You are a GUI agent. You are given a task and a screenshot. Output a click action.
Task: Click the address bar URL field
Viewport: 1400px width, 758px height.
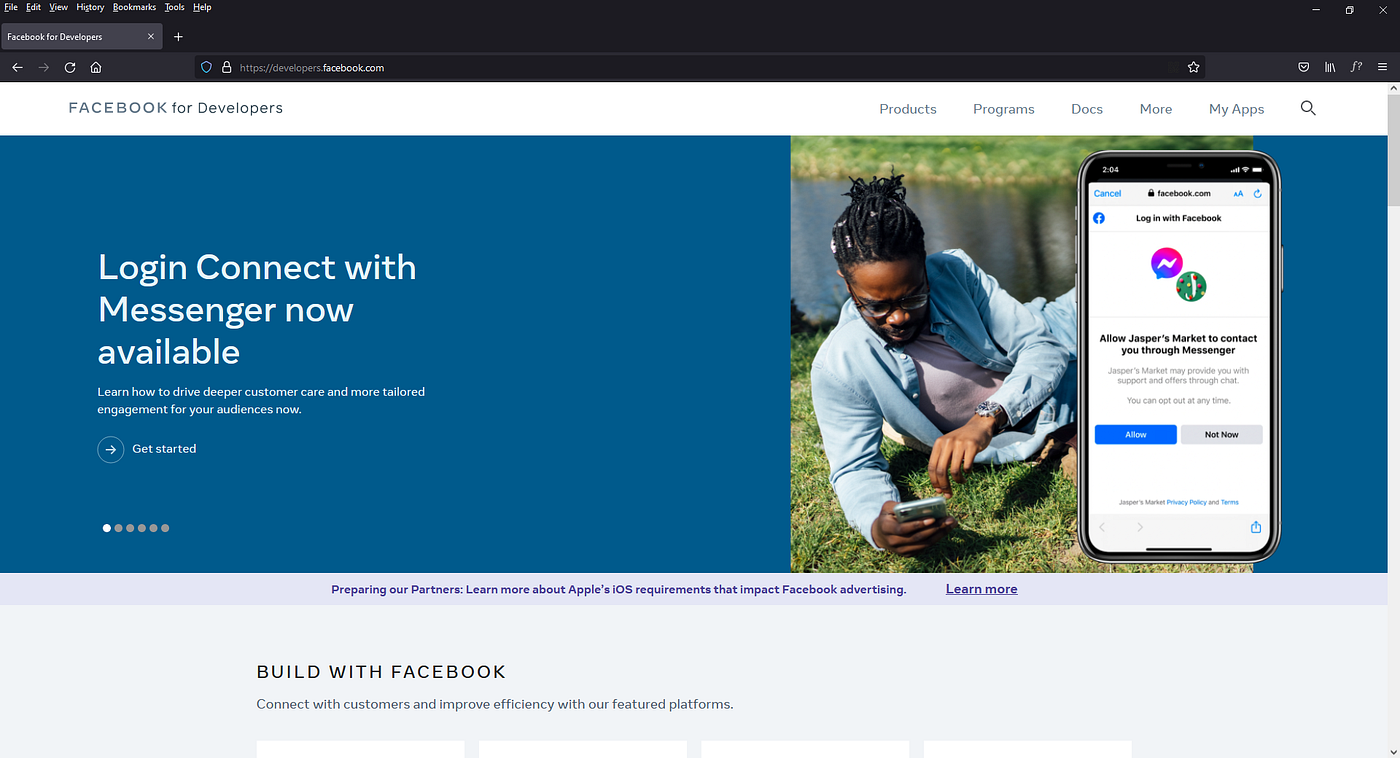[700, 68]
